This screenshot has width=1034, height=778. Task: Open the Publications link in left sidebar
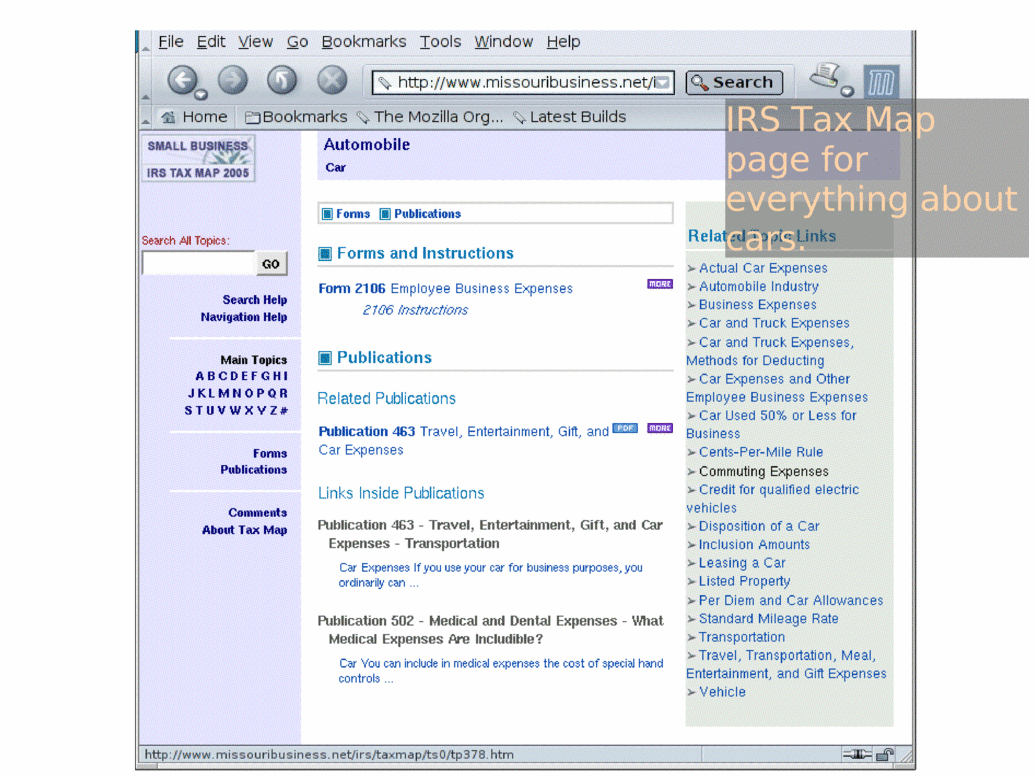(x=254, y=469)
